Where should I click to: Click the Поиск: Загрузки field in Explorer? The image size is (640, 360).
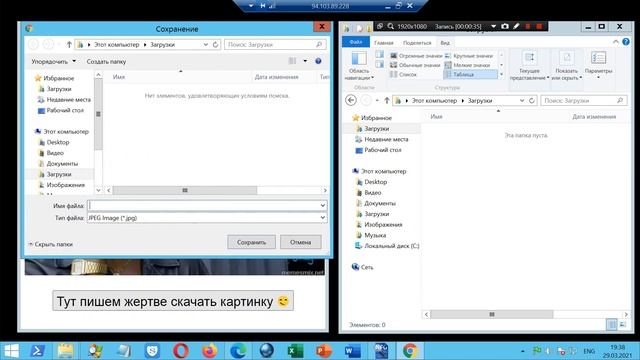tap(584, 100)
